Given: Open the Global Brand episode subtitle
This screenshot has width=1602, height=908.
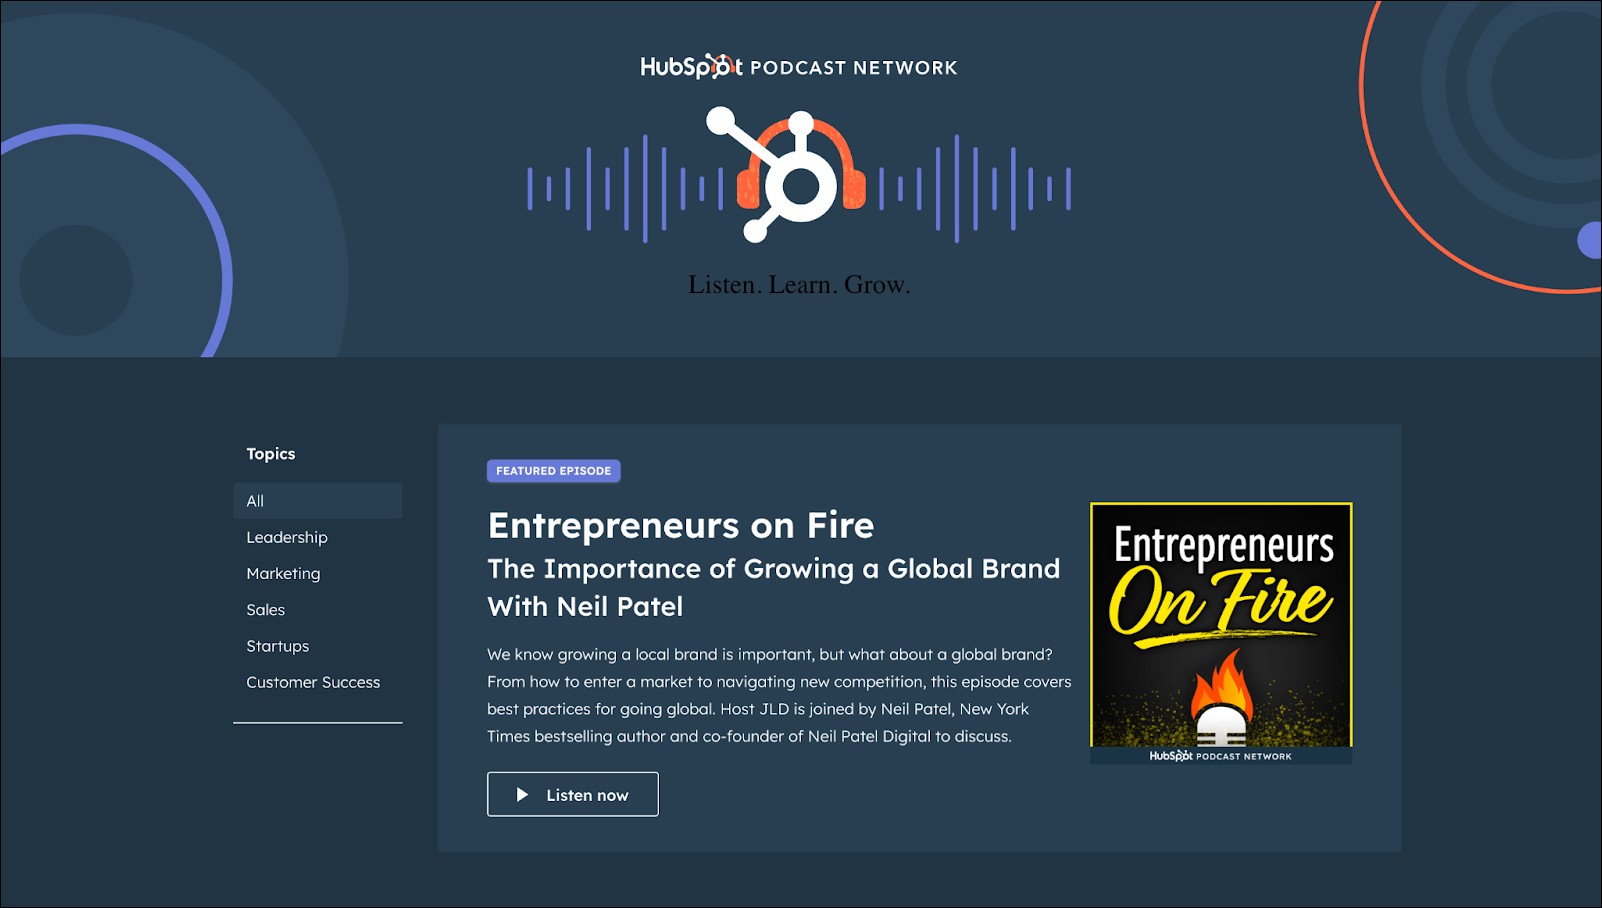Looking at the screenshot, I should 774,587.
